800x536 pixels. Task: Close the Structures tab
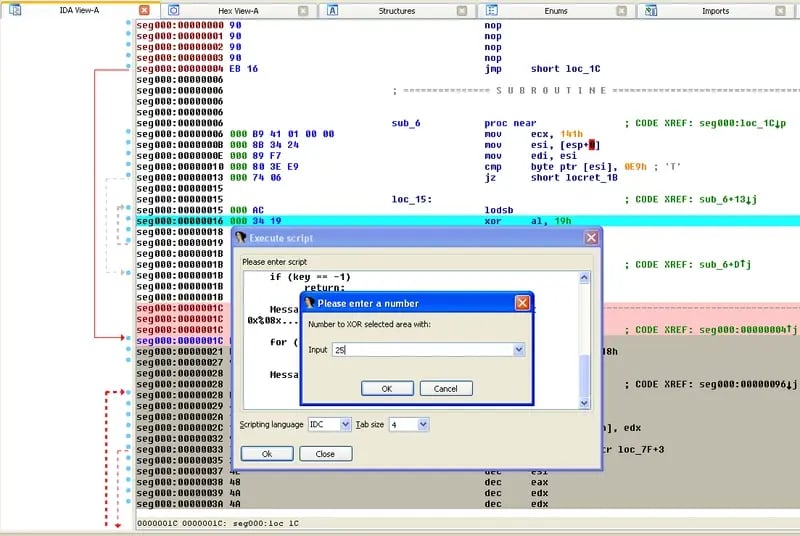pyautogui.click(x=462, y=10)
